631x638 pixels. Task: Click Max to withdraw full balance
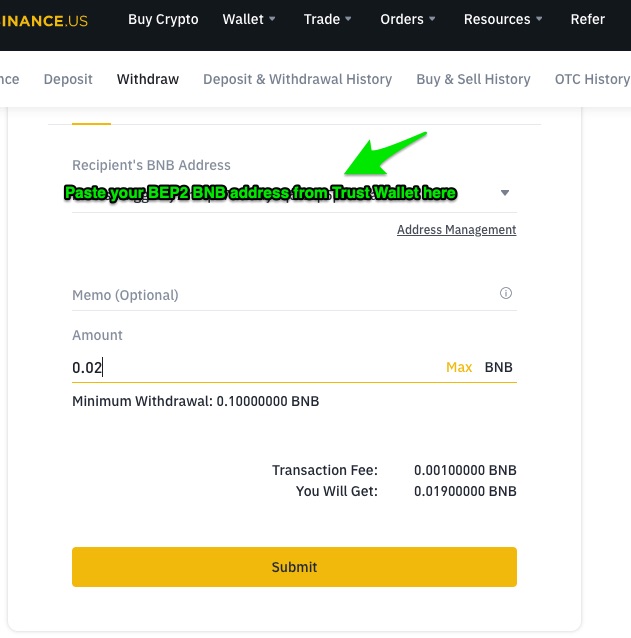click(459, 367)
